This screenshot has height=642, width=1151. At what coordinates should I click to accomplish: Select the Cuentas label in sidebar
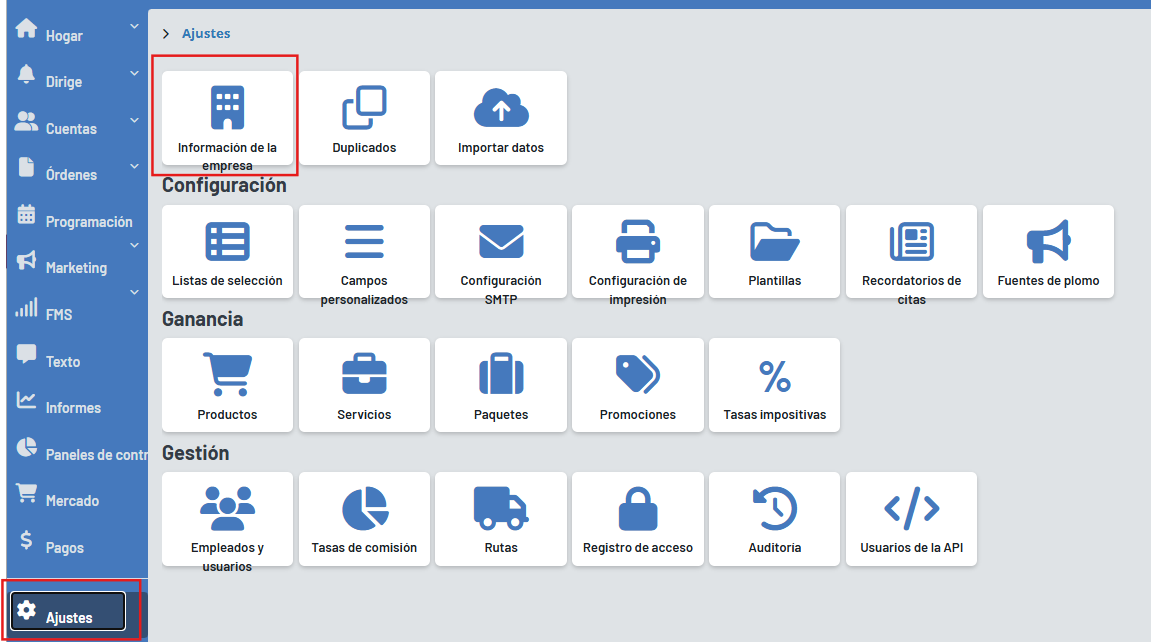[x=71, y=129]
